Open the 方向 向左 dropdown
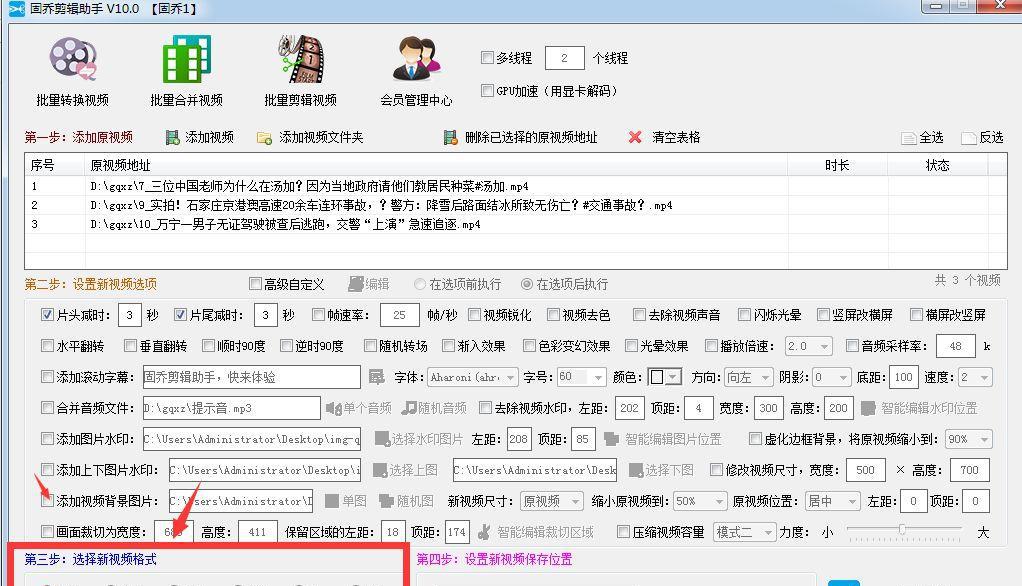The height and width of the screenshot is (586, 1022). pos(749,377)
